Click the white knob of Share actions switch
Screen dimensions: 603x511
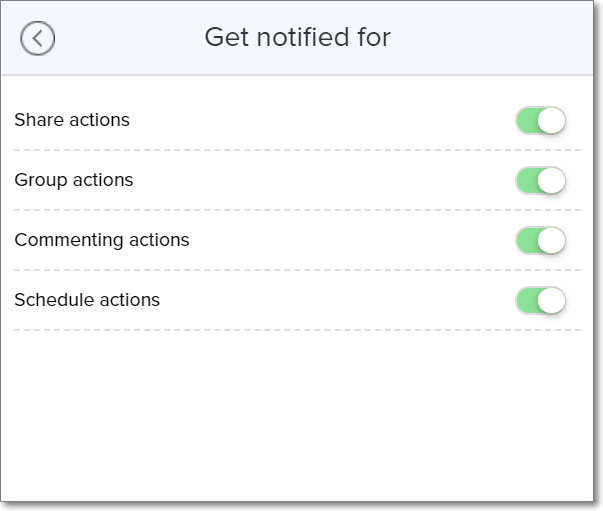click(552, 121)
